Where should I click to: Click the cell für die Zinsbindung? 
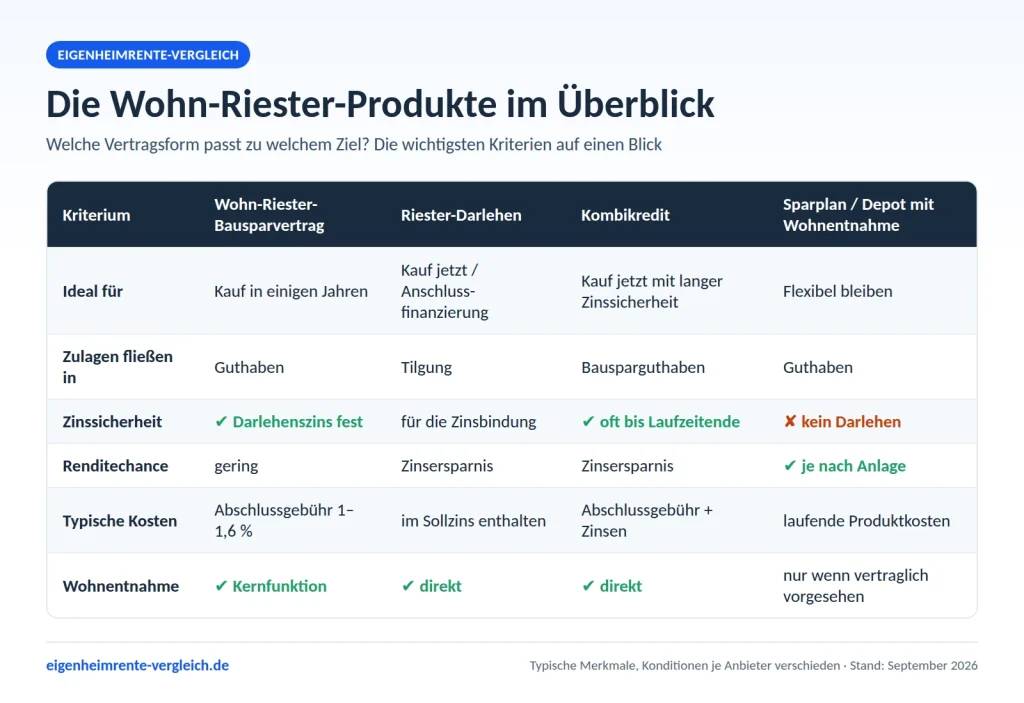[468, 421]
